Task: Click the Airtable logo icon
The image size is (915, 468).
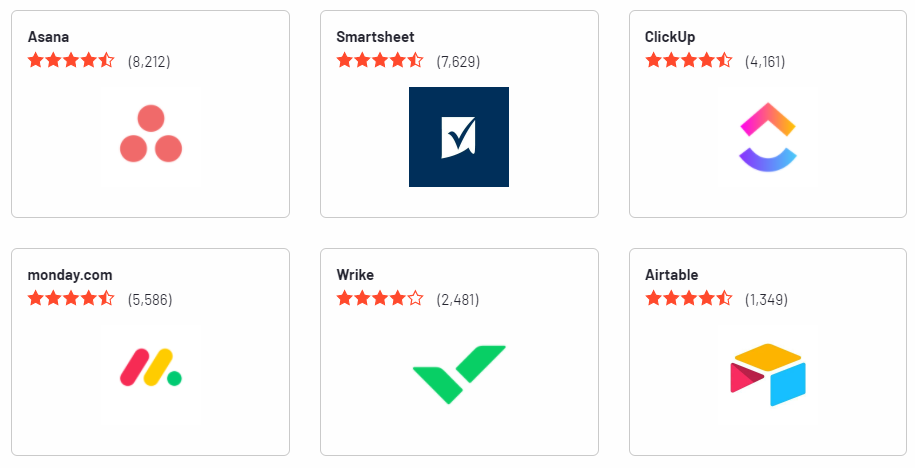Action: tap(767, 374)
